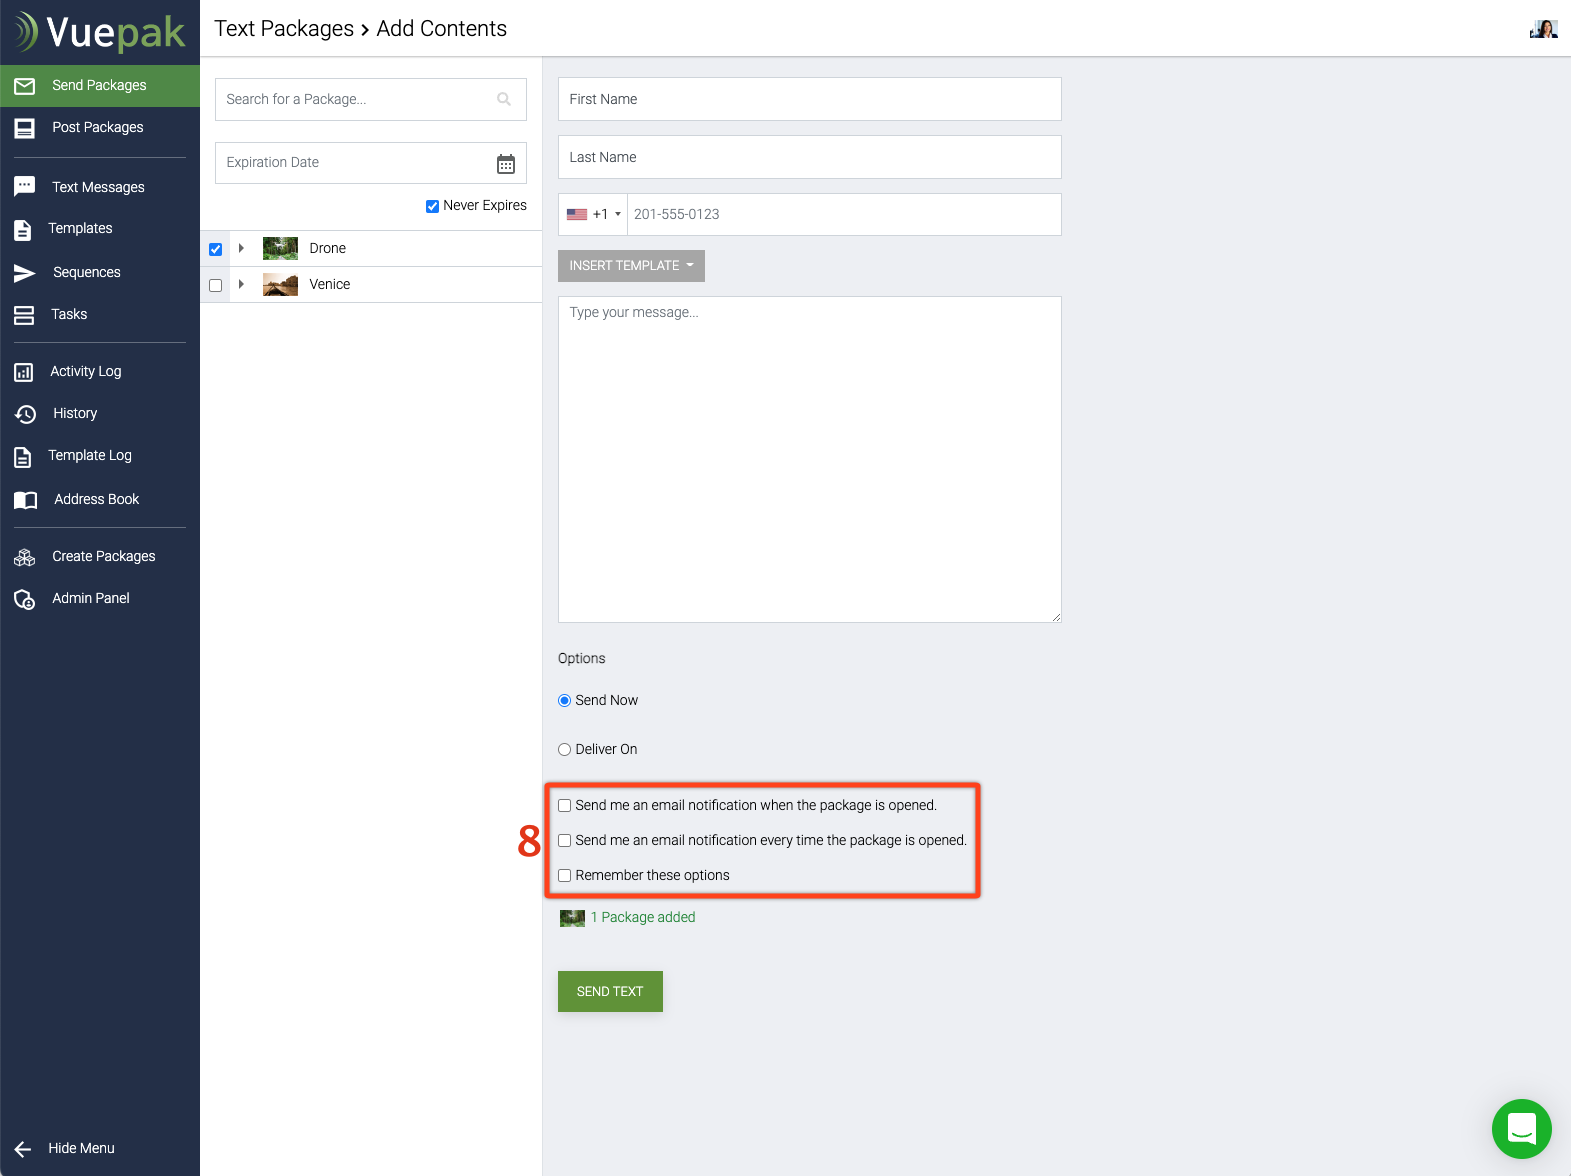This screenshot has width=1571, height=1176.
Task: Click the user profile avatar
Action: [1543, 29]
